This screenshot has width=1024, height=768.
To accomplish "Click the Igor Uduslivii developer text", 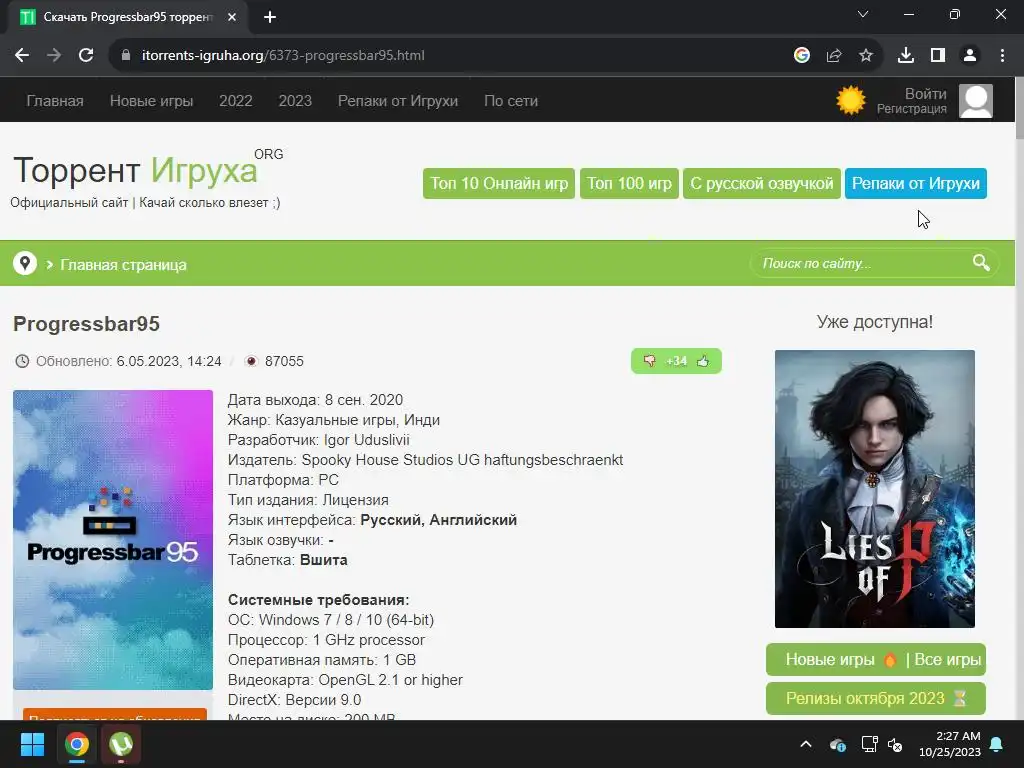I will [x=367, y=440].
